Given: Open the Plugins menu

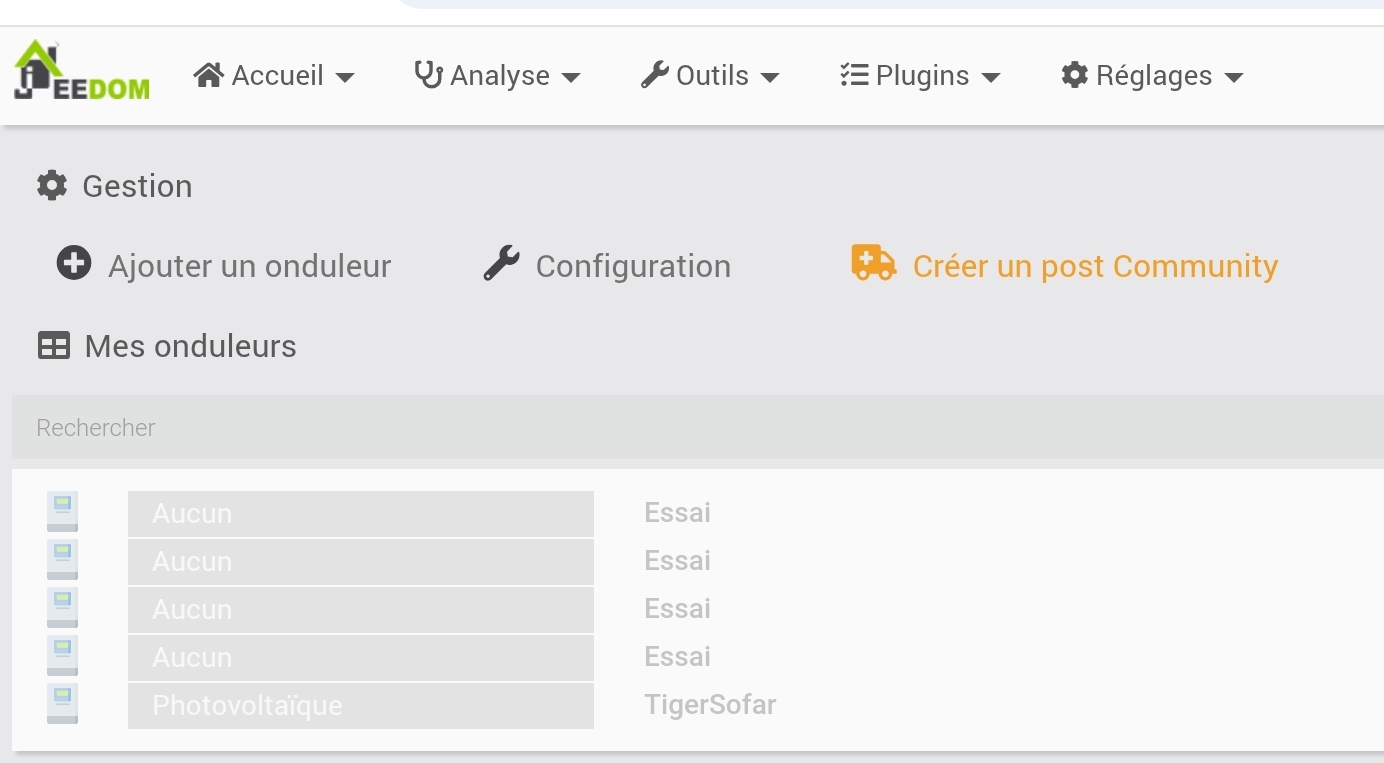Looking at the screenshot, I should pyautogui.click(x=920, y=76).
